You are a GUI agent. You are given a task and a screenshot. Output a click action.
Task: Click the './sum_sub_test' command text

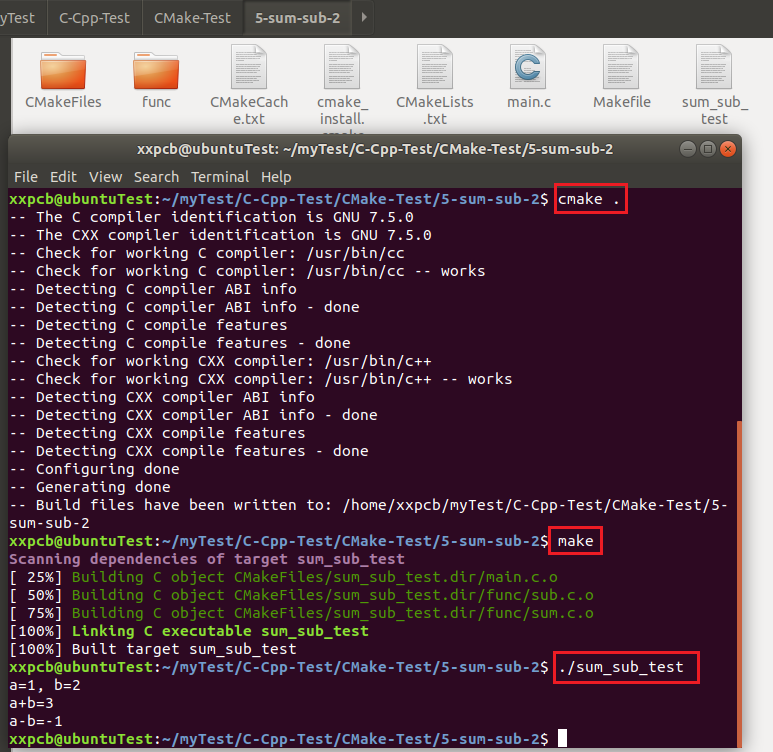(x=621, y=667)
